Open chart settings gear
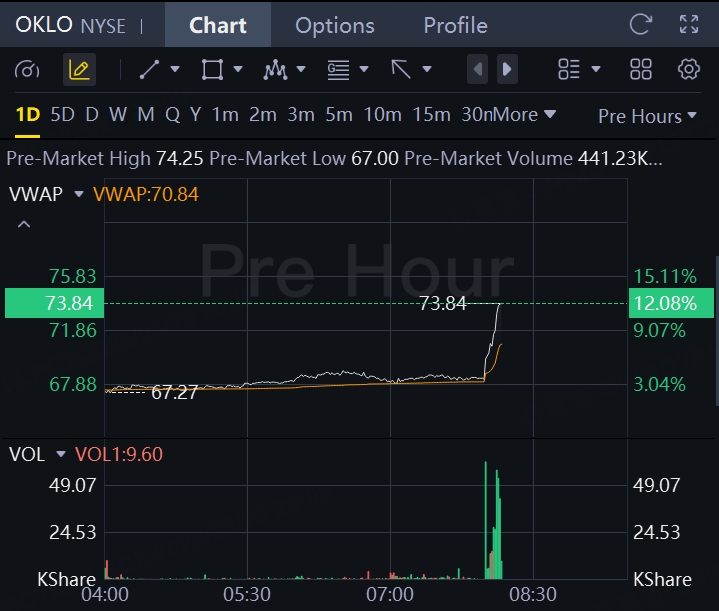 pos(689,69)
